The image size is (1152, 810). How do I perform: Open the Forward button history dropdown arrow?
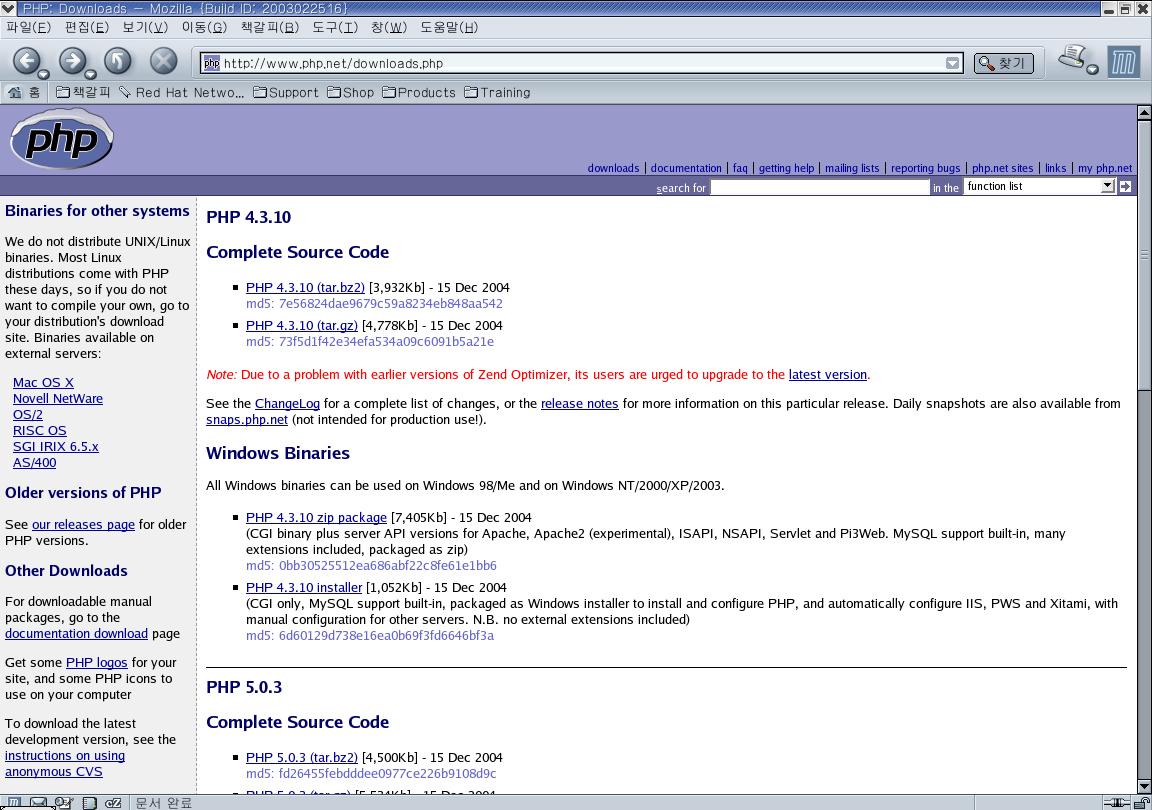pos(90,74)
